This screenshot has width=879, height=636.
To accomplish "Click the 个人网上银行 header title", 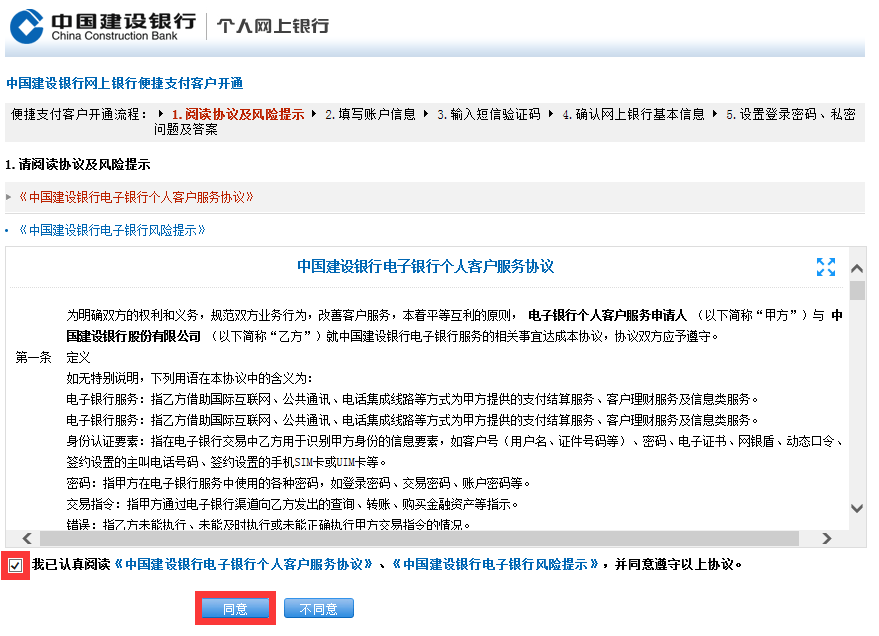I will pos(273,26).
